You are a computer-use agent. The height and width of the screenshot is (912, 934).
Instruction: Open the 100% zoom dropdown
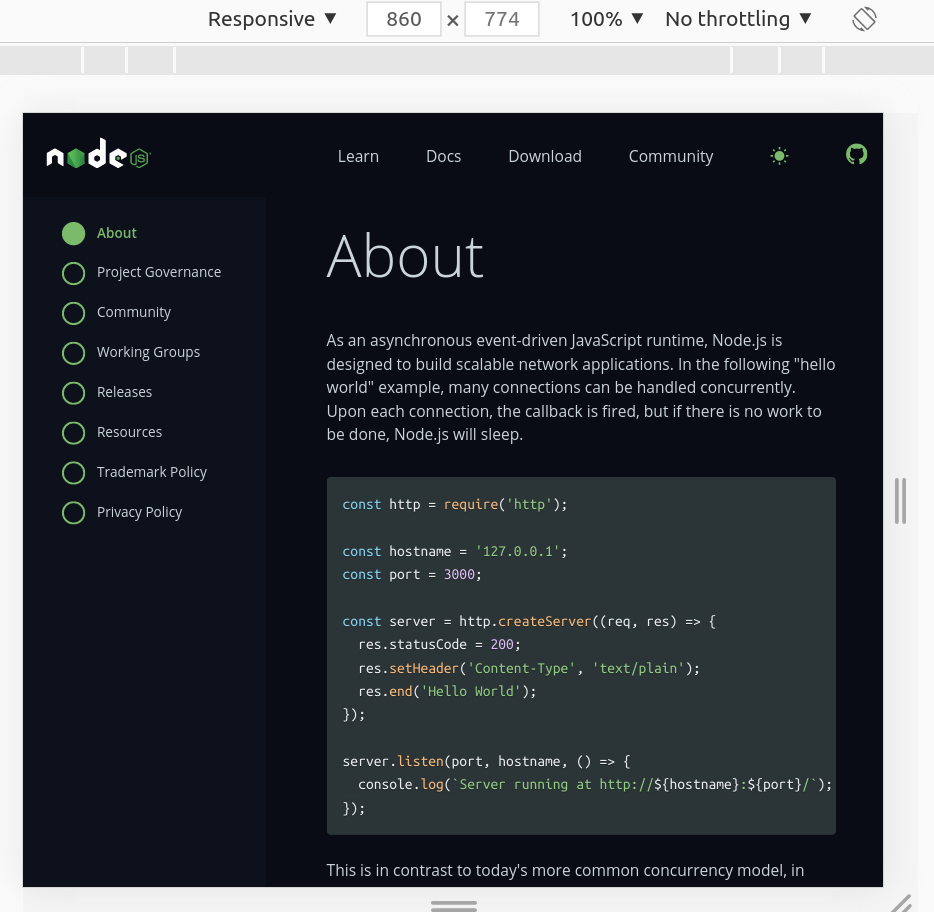pos(606,19)
